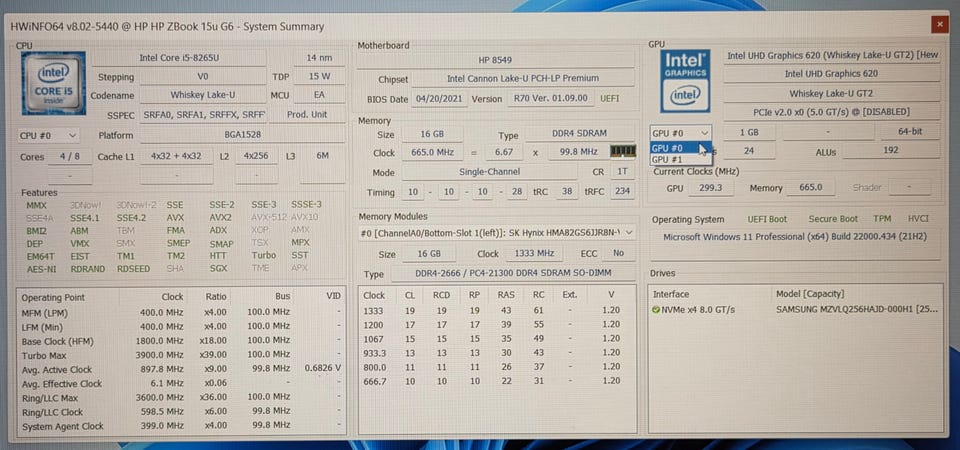Click the Chipset field Intel Cannon Lake-U PCH-LP Premium

pyautogui.click(x=522, y=78)
